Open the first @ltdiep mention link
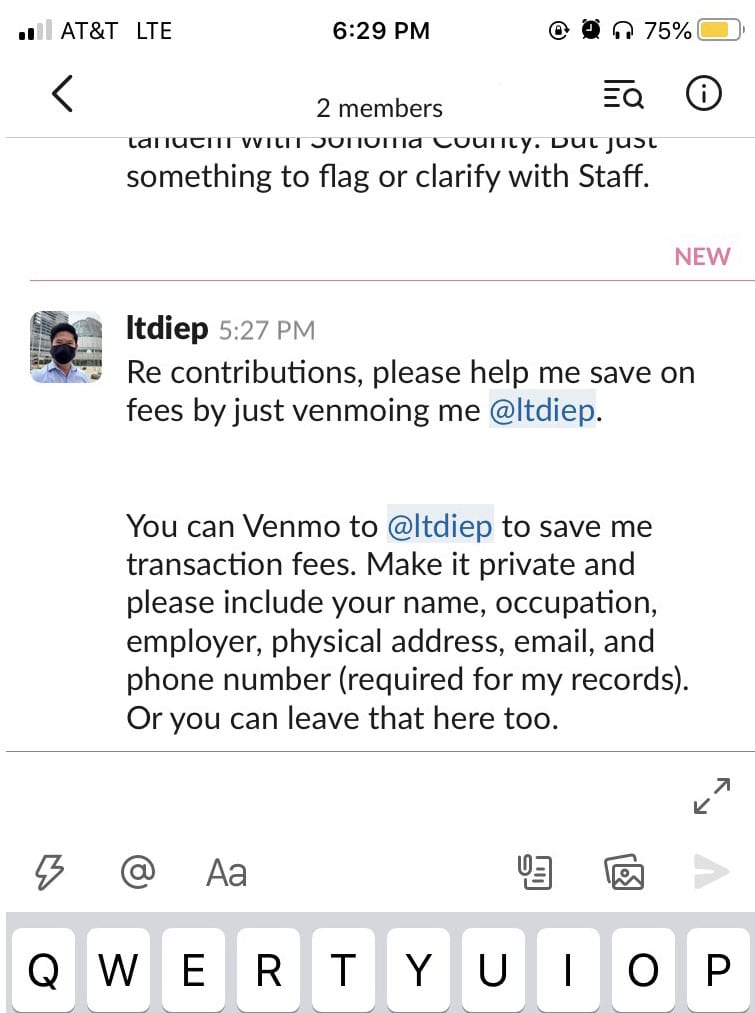Viewport: 755px width, 1013px height. [x=543, y=410]
